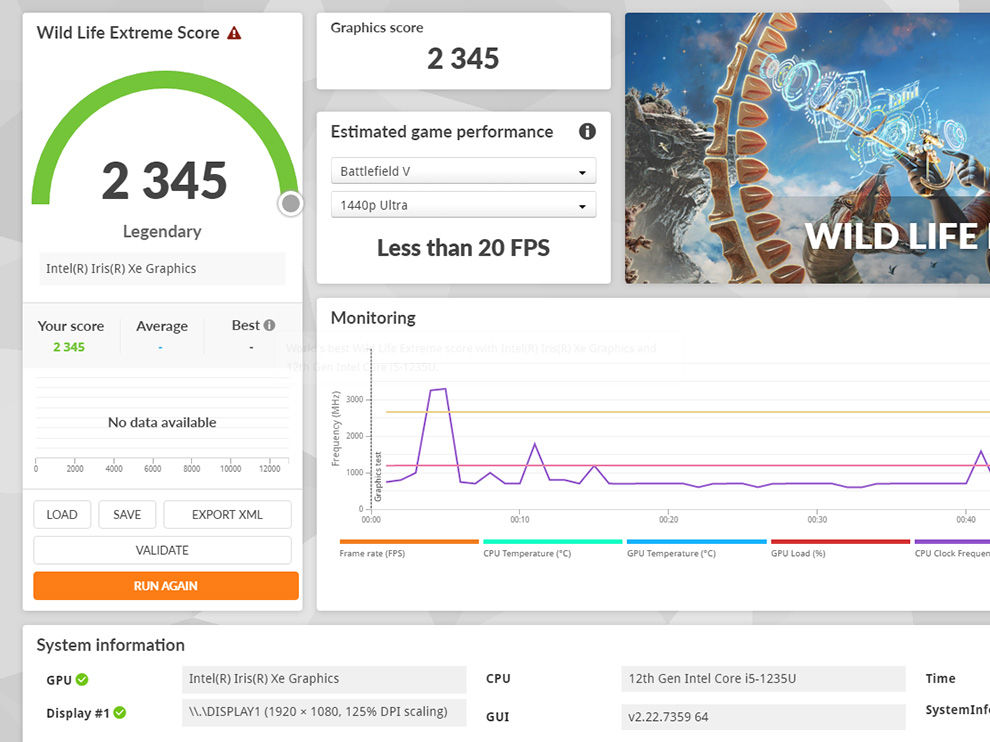Image resolution: width=990 pixels, height=742 pixels.
Task: Toggle the CPU Clock Frequency legend item
Action: [x=952, y=548]
